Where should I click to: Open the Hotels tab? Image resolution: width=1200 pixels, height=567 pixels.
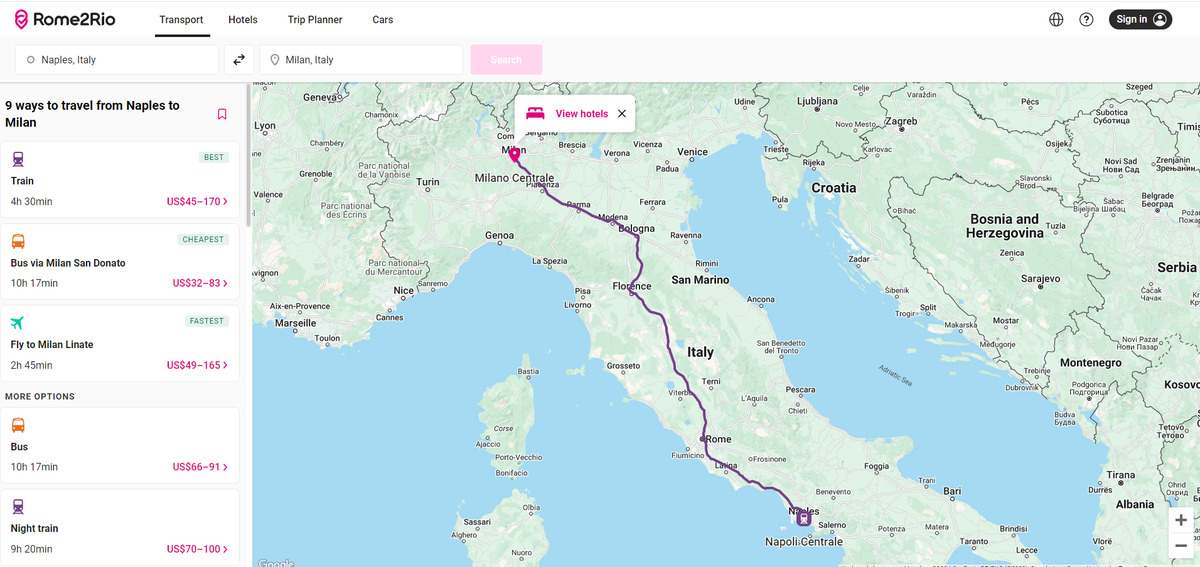(243, 20)
